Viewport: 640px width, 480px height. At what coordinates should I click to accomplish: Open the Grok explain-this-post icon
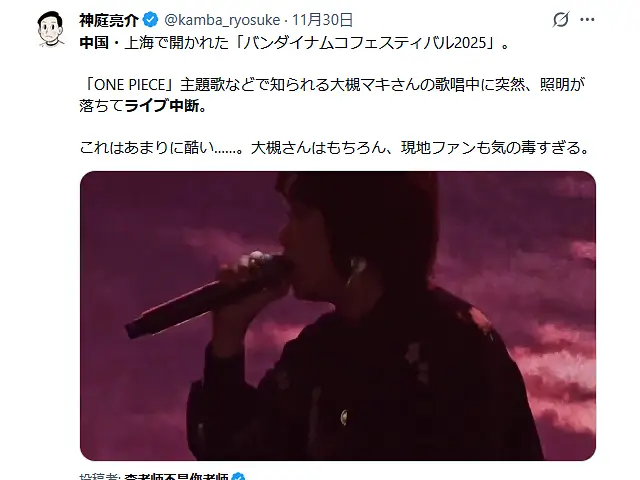[561, 19]
